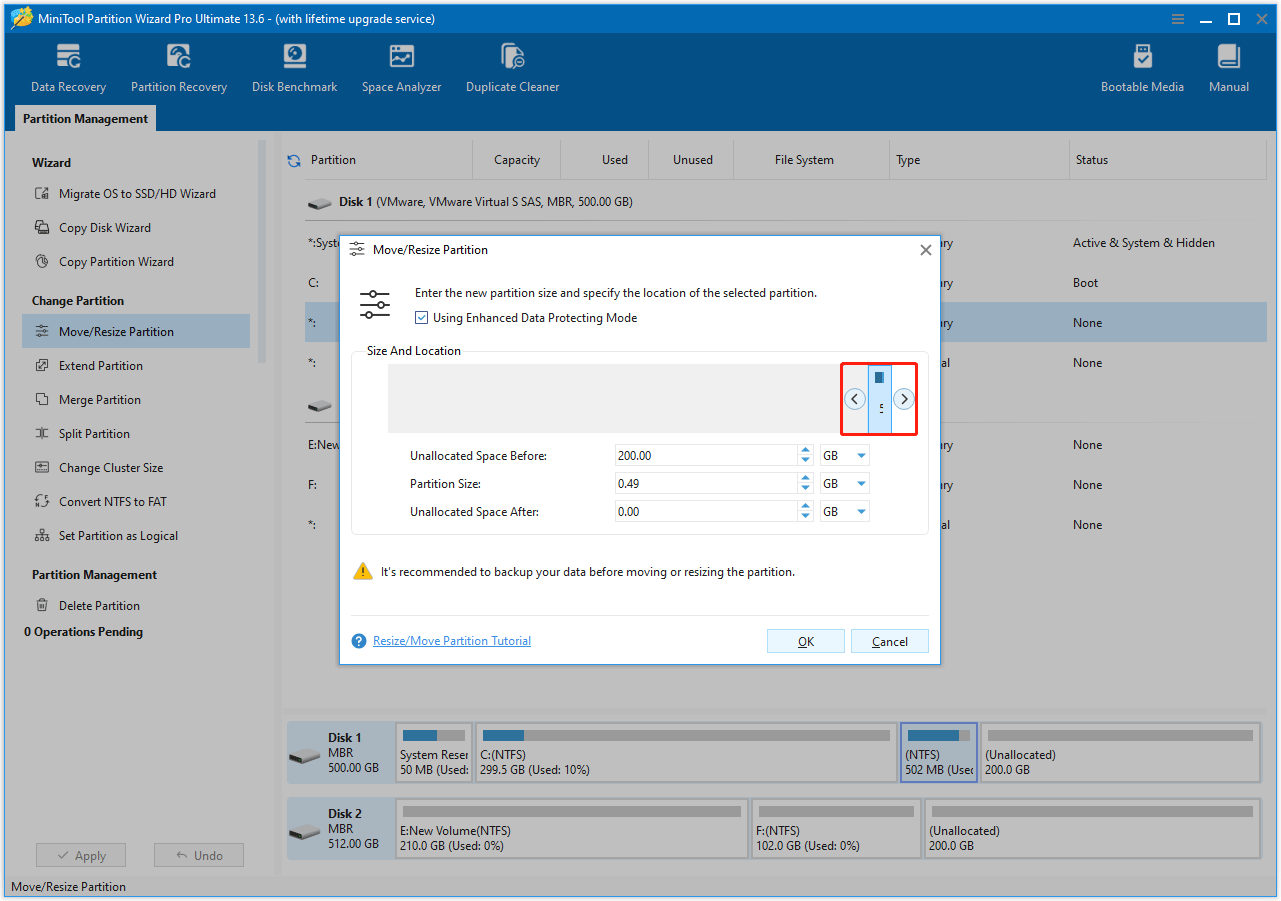Screen dimensions: 1281x901
Task: Click the Capacity column header
Action: pyautogui.click(x=517, y=160)
